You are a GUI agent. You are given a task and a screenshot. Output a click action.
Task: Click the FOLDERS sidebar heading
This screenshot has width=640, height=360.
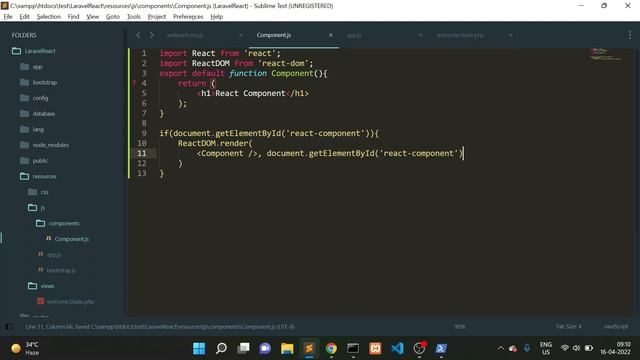point(24,36)
